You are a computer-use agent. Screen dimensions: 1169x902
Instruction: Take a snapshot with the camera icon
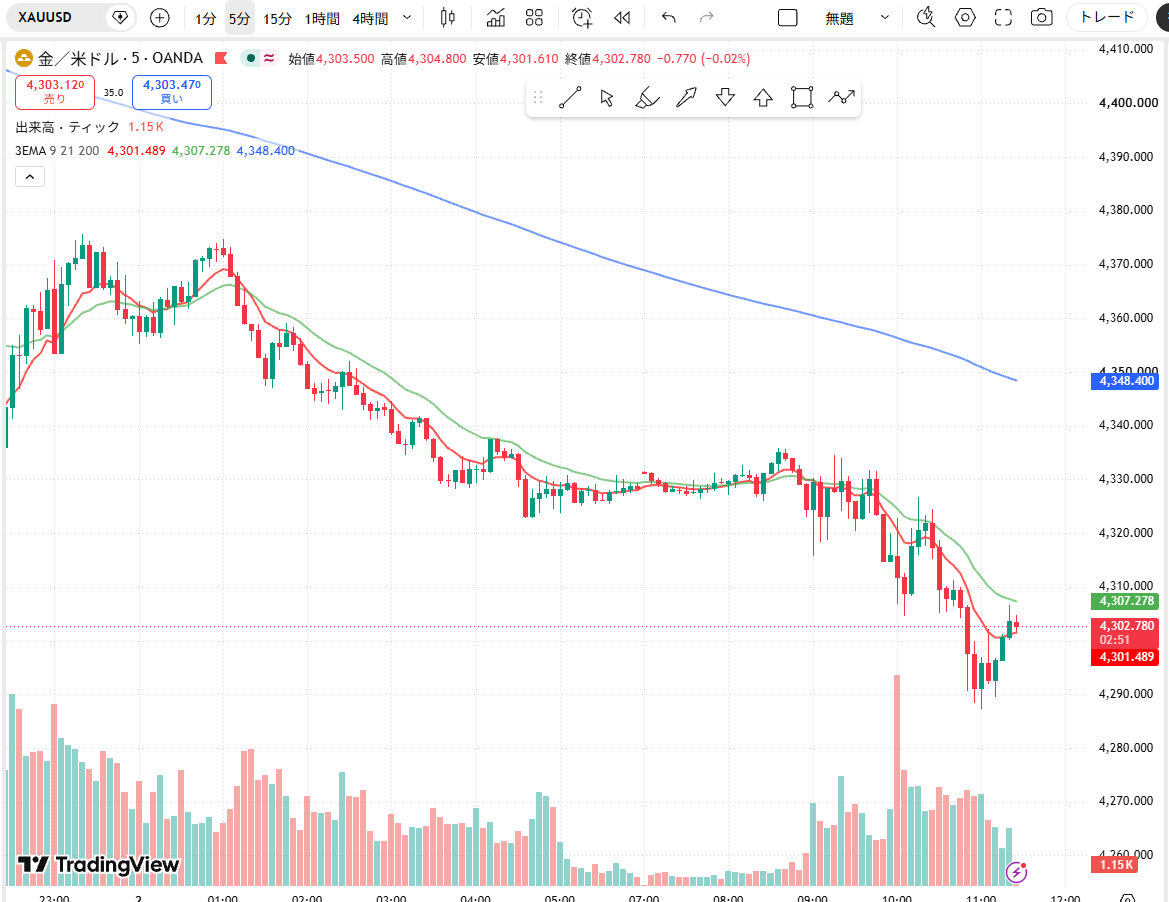pos(1042,18)
